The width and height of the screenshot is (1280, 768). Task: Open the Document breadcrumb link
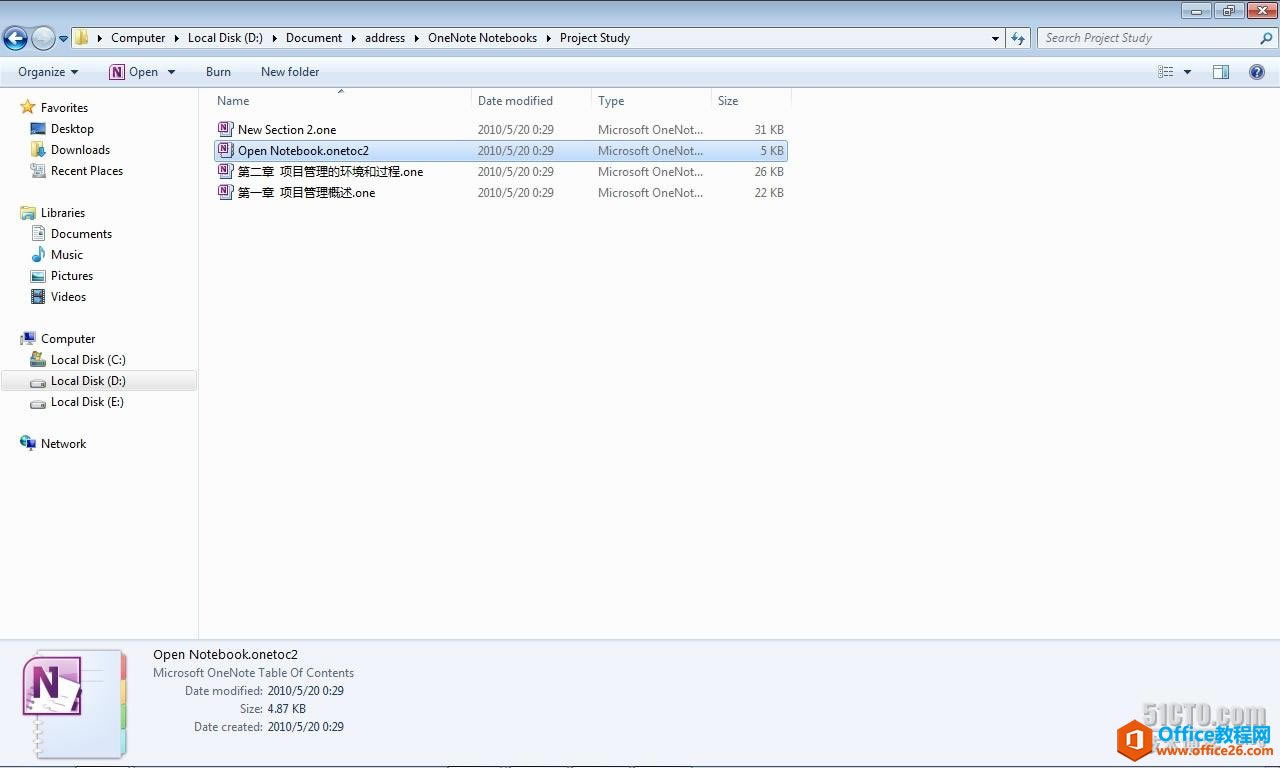click(x=313, y=37)
